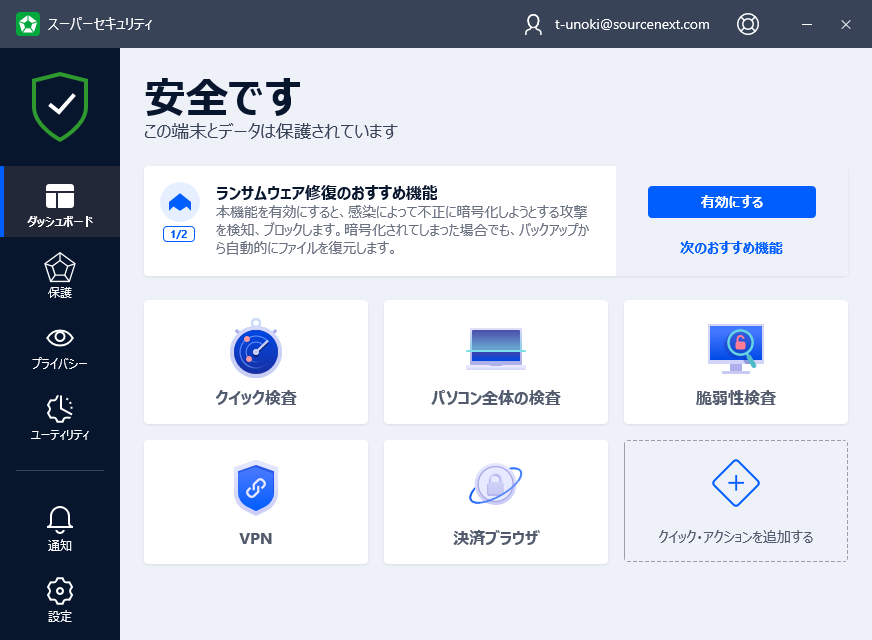
Task: Click the ランサムウェア修復のおすすめ機能 heading
Action: [x=326, y=193]
